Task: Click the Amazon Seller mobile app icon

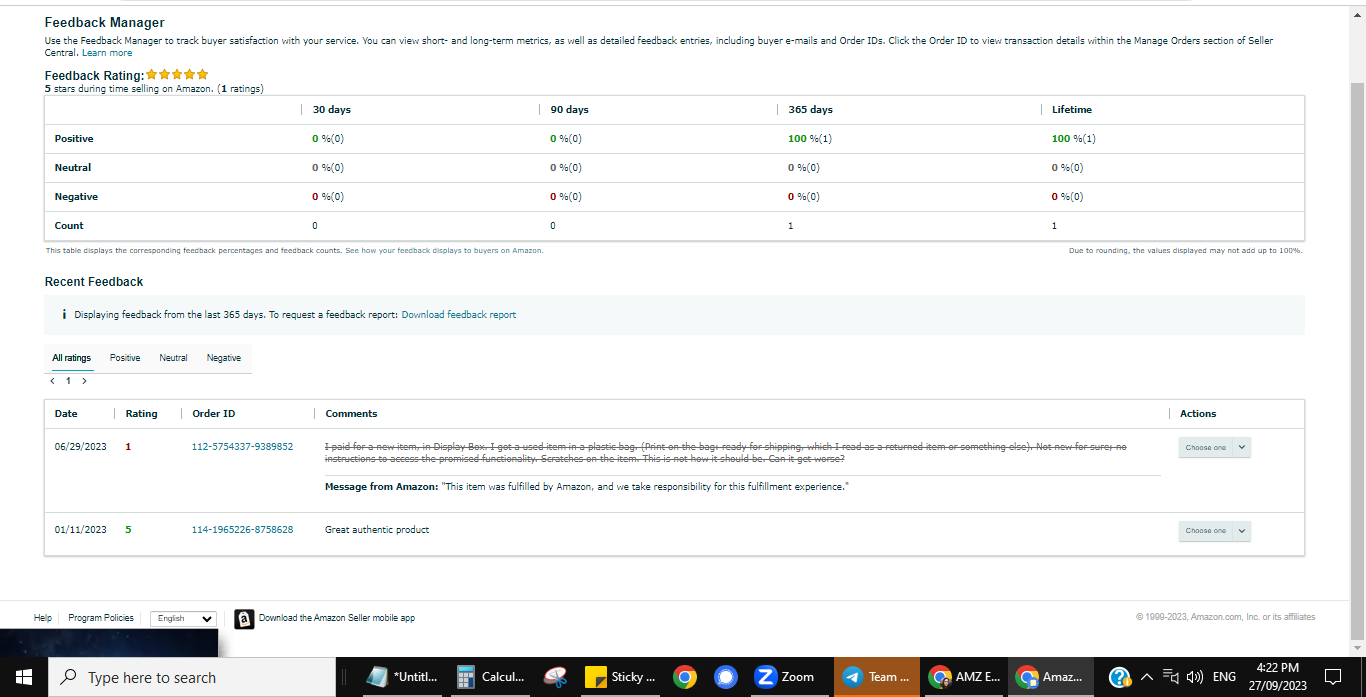Action: click(244, 619)
